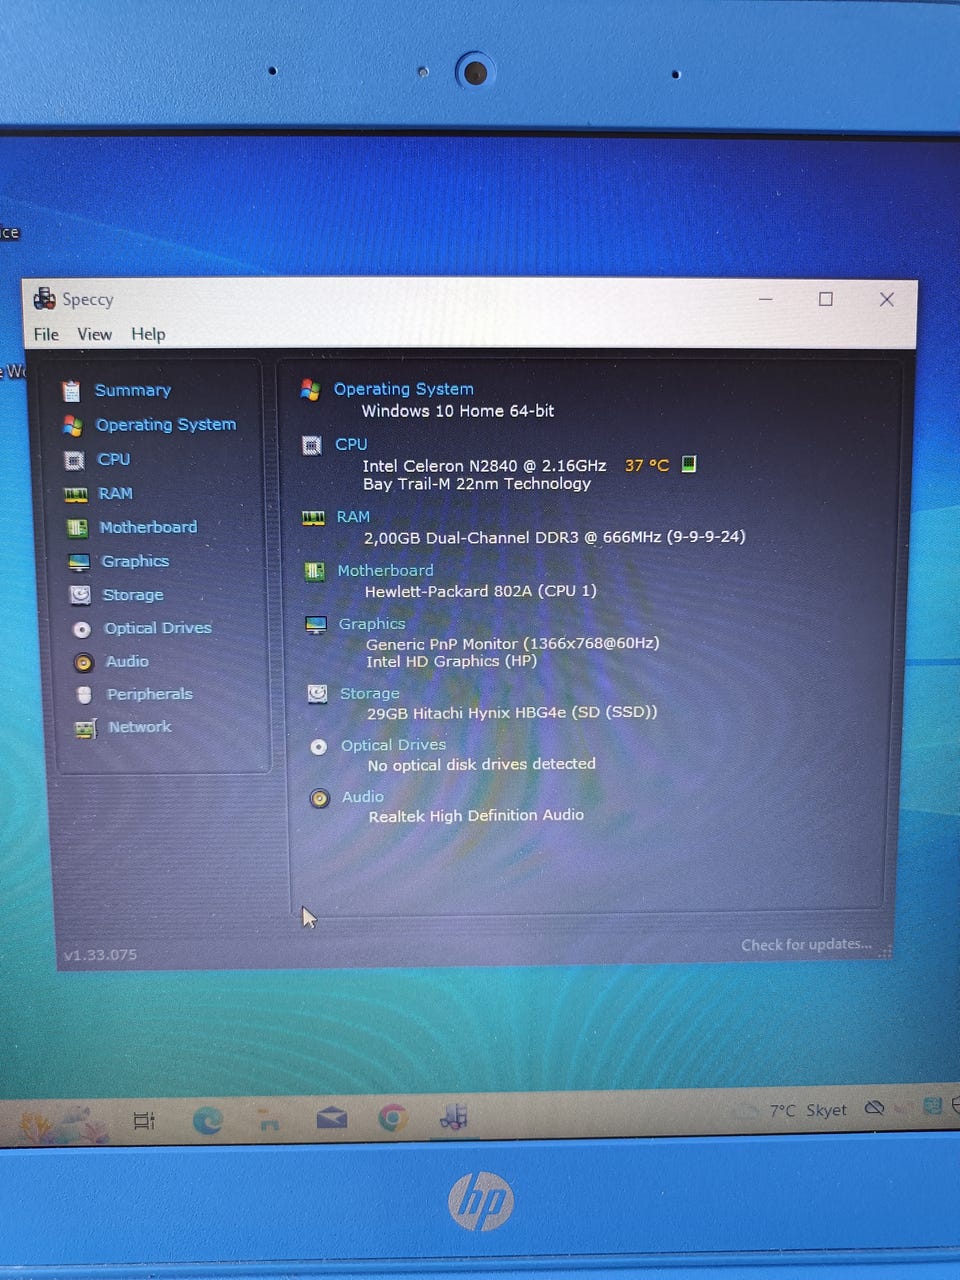Select CPU label in the sidebar

coord(114,459)
